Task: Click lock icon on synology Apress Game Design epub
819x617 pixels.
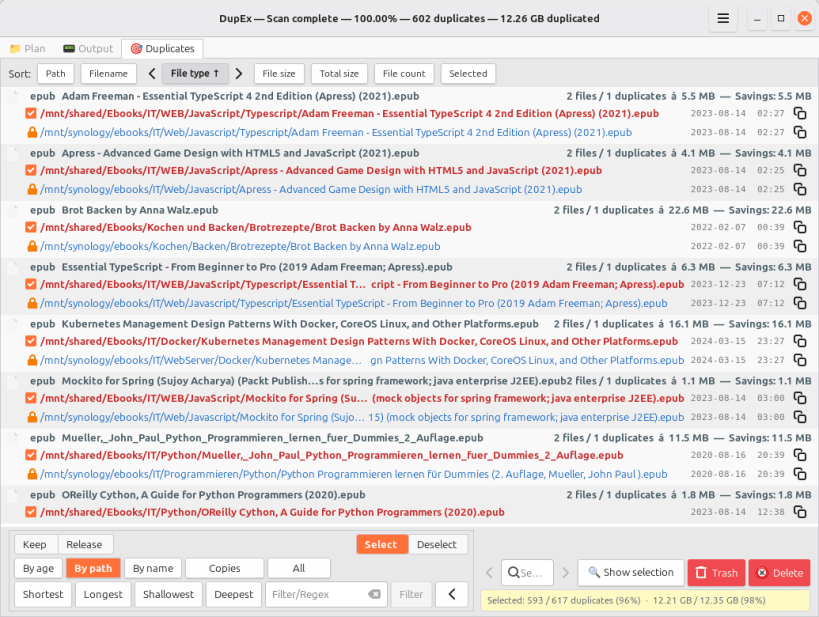Action: [32, 189]
